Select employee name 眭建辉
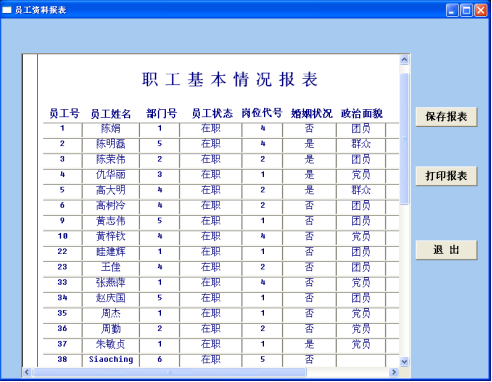Screen dimensions: 492x382 (x=111, y=251)
